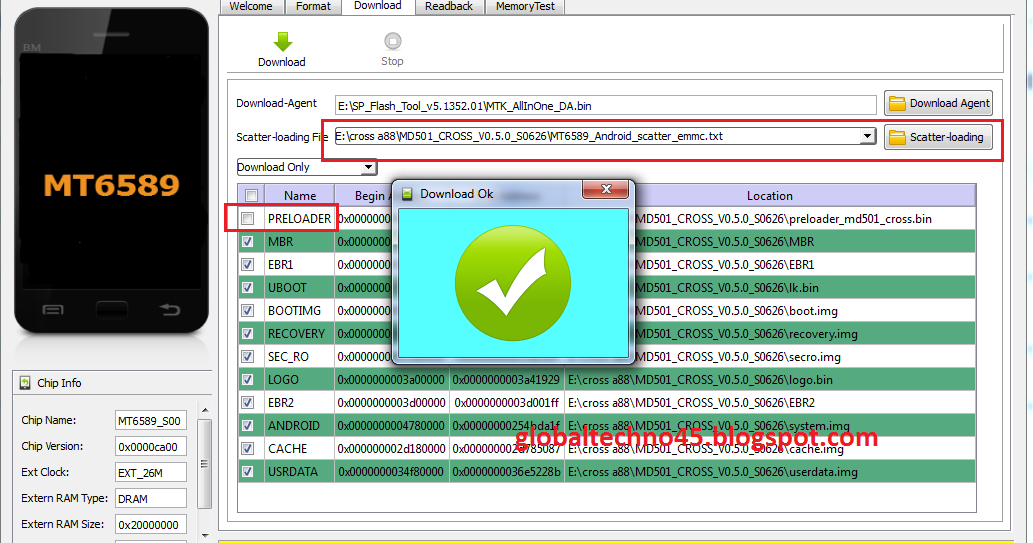The width and height of the screenshot is (1033, 543).
Task: Click the Download Ok dialog title icon
Action: click(407, 194)
